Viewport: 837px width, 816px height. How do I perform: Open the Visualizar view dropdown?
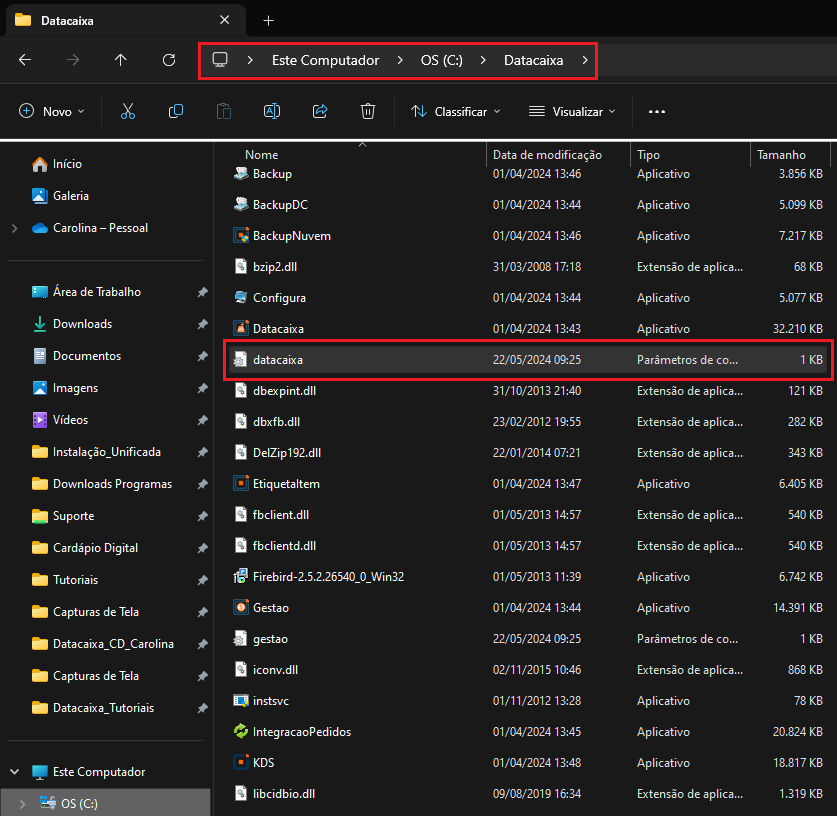572,111
